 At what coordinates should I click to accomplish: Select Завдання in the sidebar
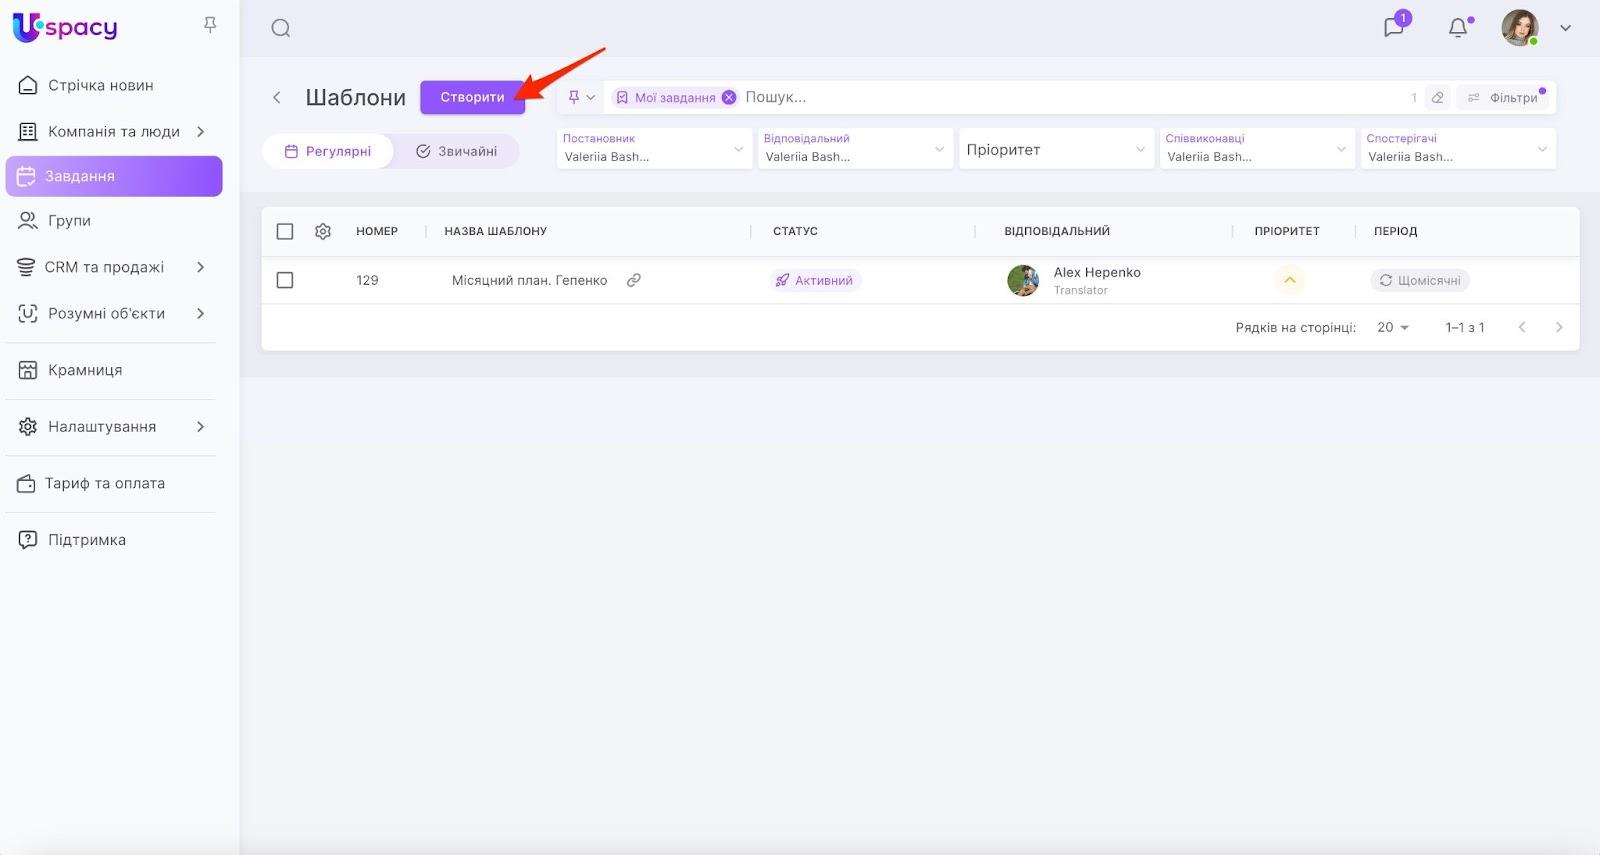pyautogui.click(x=114, y=176)
